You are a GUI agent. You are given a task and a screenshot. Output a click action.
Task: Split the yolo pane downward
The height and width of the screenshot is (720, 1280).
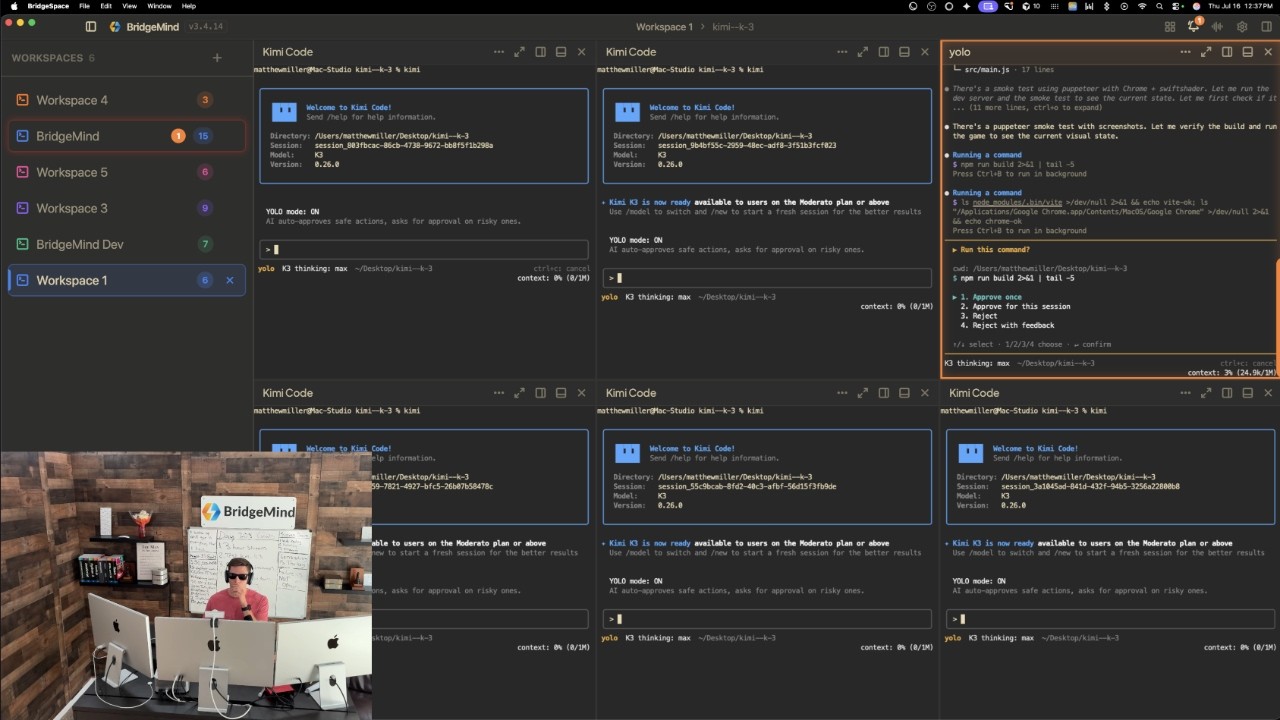[x=1248, y=52]
